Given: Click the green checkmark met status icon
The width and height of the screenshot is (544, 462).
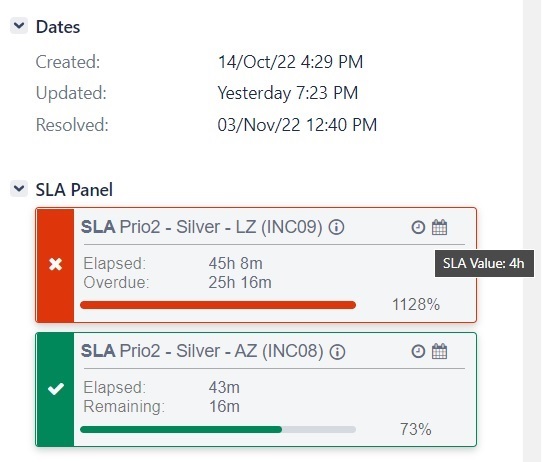Looking at the screenshot, I should (x=56, y=388).
